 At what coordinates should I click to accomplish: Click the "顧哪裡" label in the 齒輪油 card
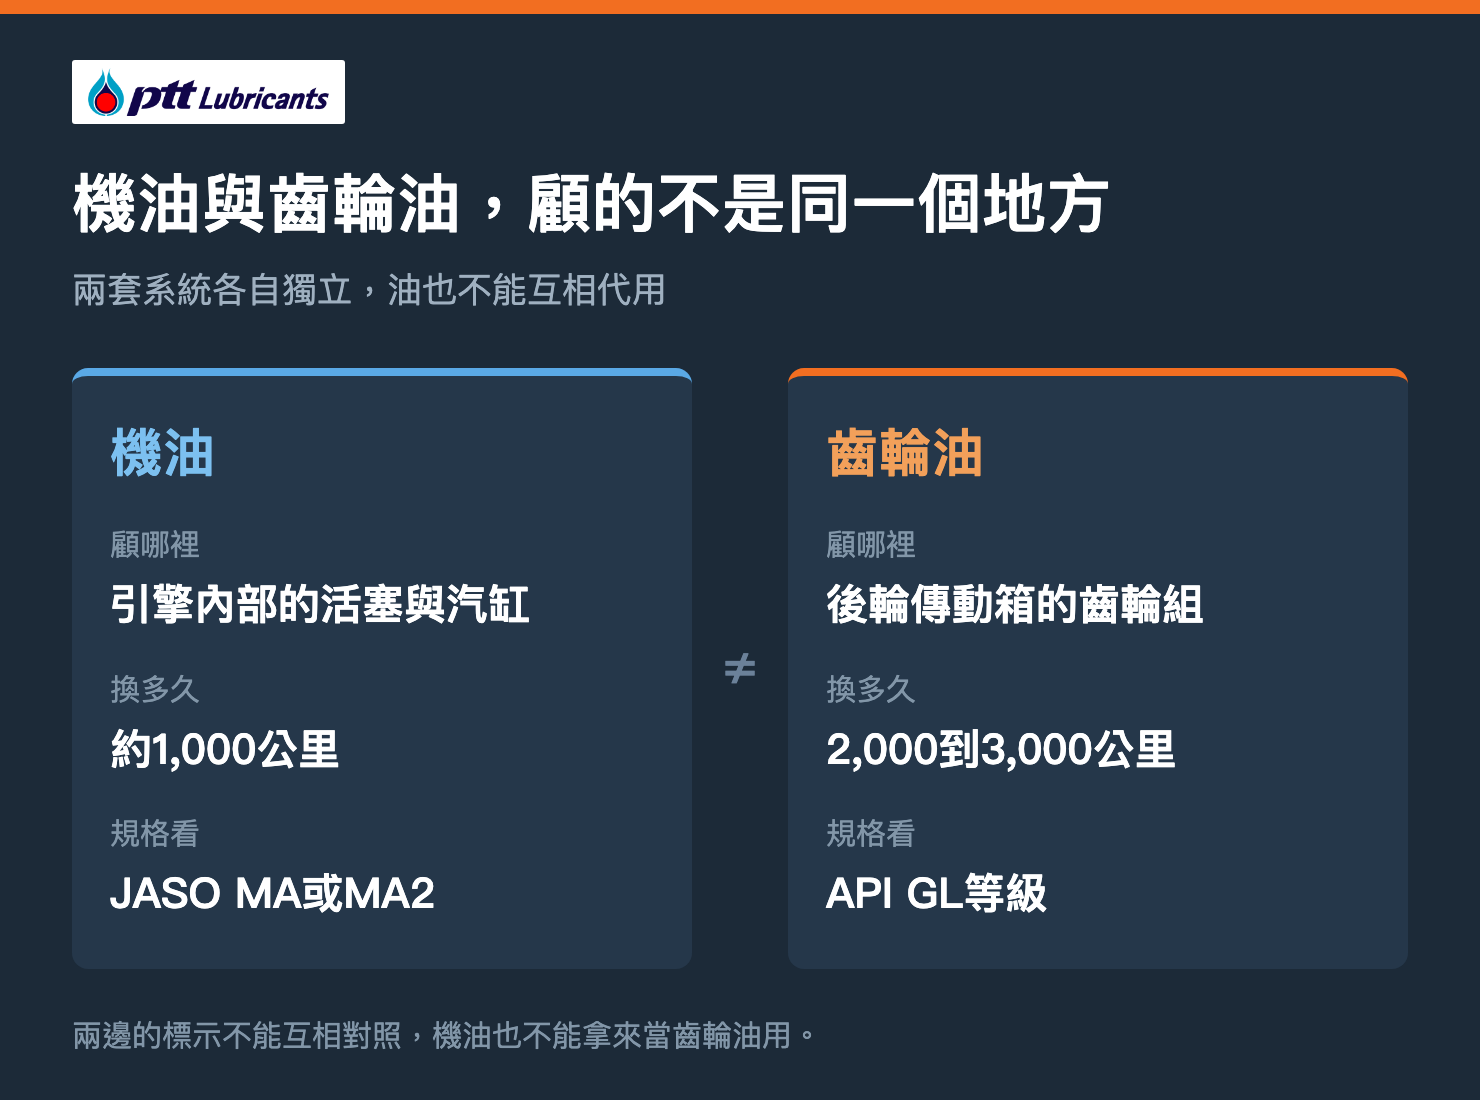(871, 545)
